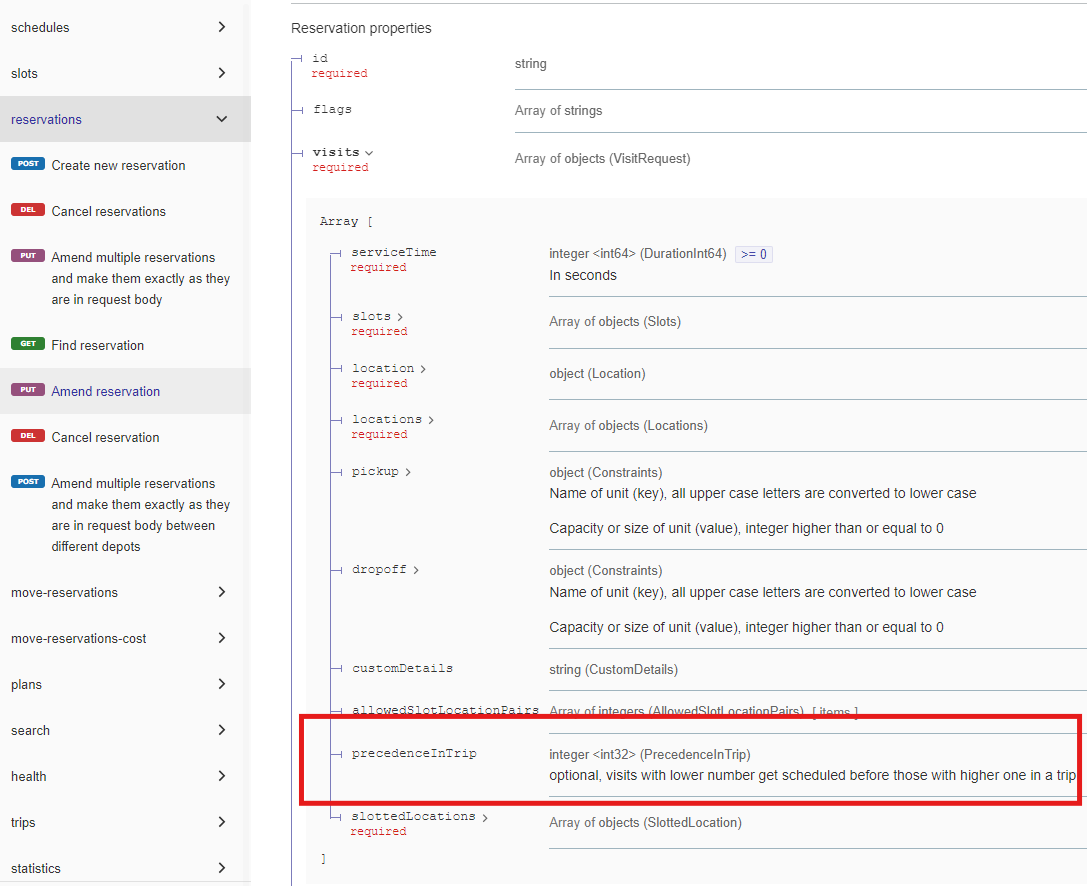1087x886 pixels.
Task: Click the DEL badge beside Cancel reservations
Action: (x=28, y=210)
